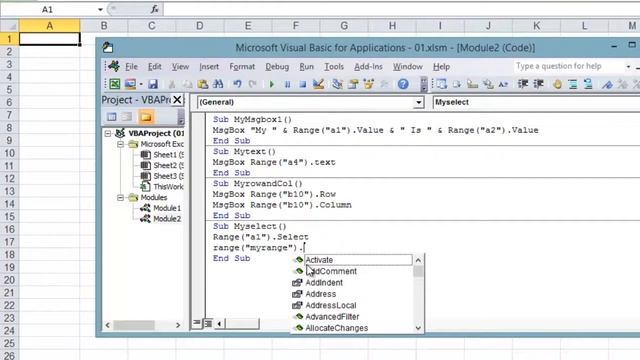Open the Insert UserForm dropdown arrow
This screenshot has height=360, width=640.
[141, 84]
